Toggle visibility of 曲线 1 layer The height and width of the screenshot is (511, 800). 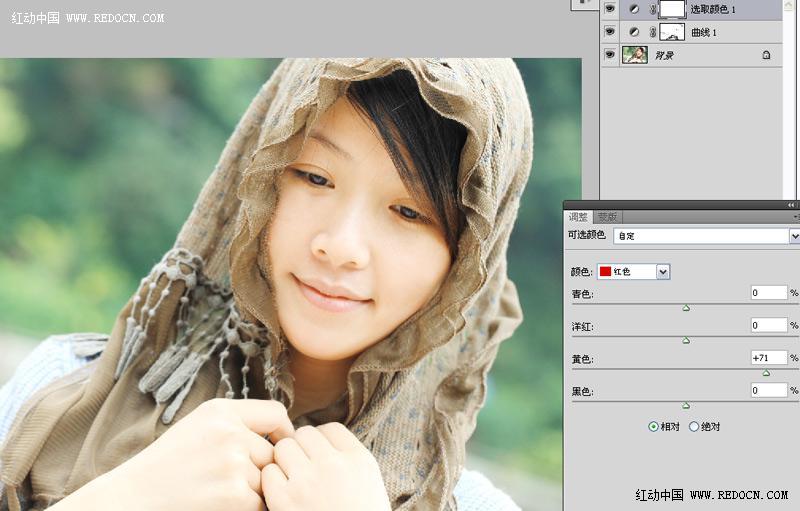point(610,32)
